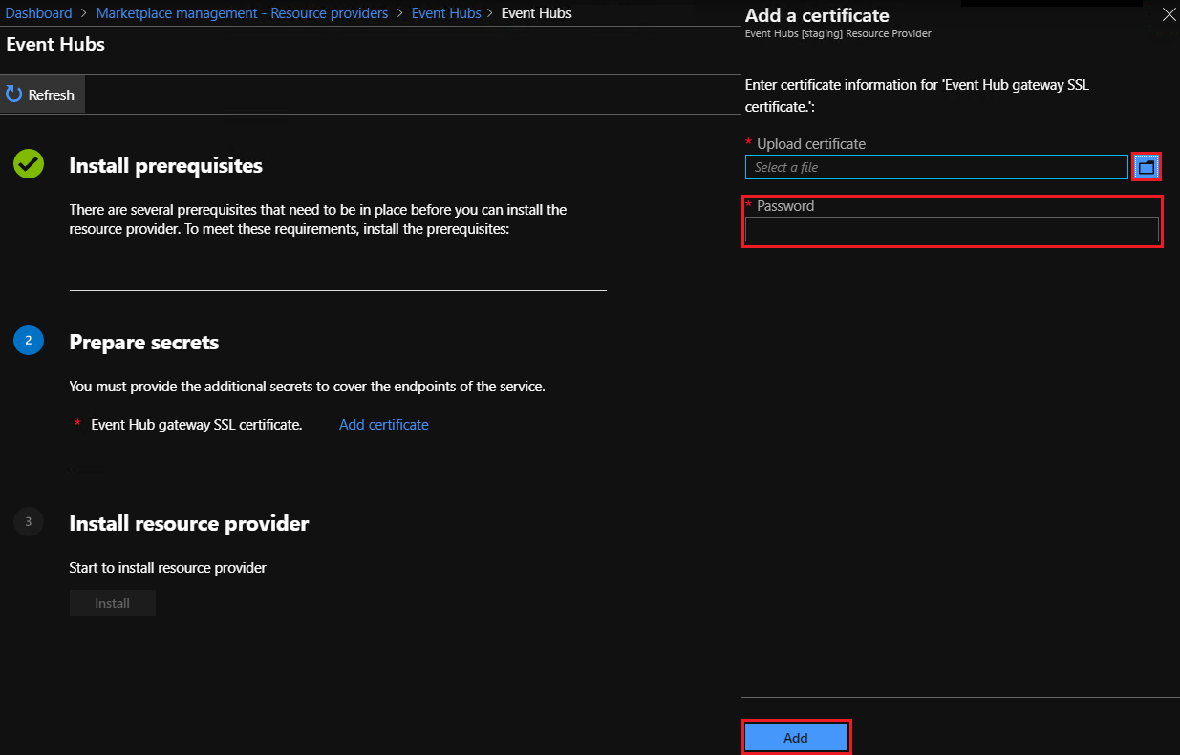Click the red asterisk beside Password
Image resolution: width=1180 pixels, height=755 pixels.
[x=748, y=205]
